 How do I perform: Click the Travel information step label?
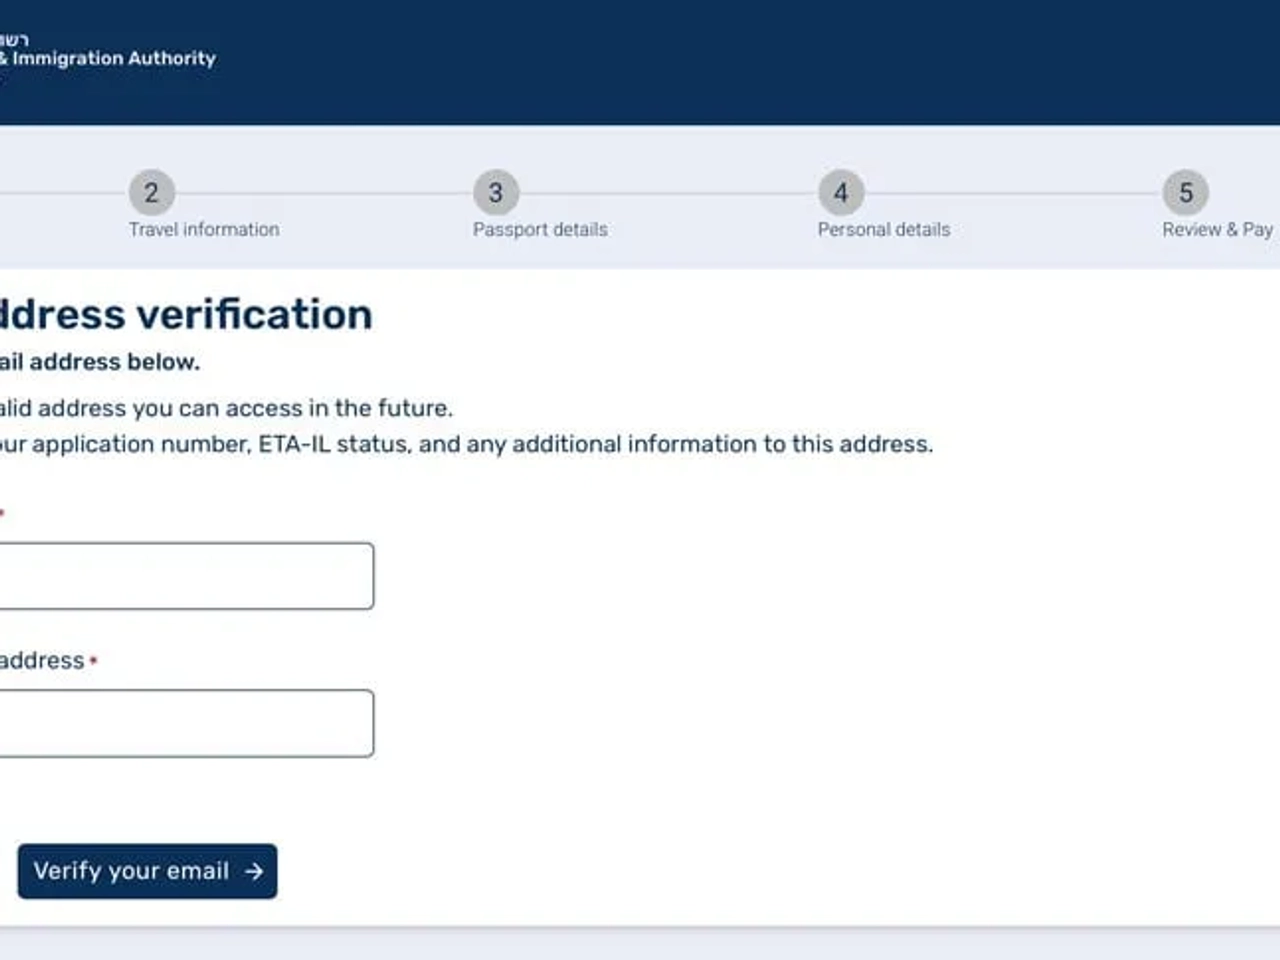204,229
